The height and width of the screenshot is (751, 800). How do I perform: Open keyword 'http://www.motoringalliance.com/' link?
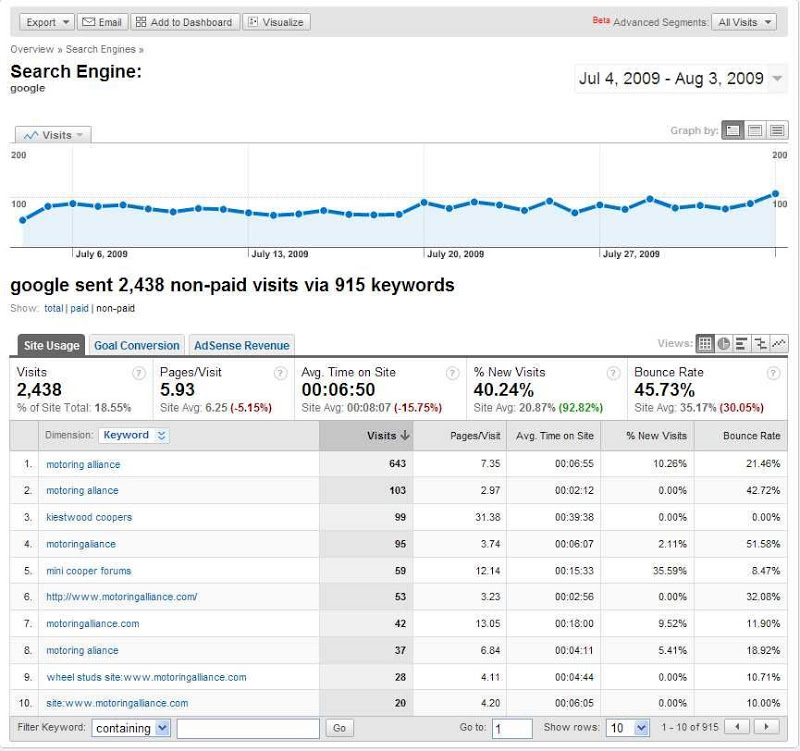click(121, 597)
